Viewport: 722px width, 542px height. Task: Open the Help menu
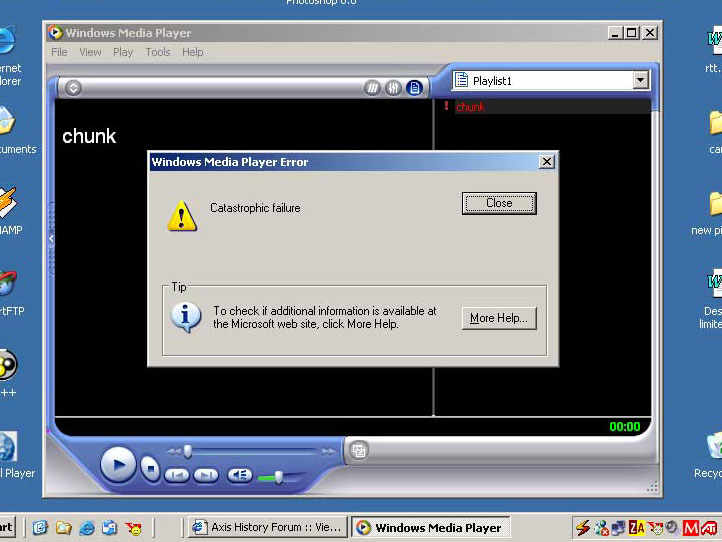point(192,52)
